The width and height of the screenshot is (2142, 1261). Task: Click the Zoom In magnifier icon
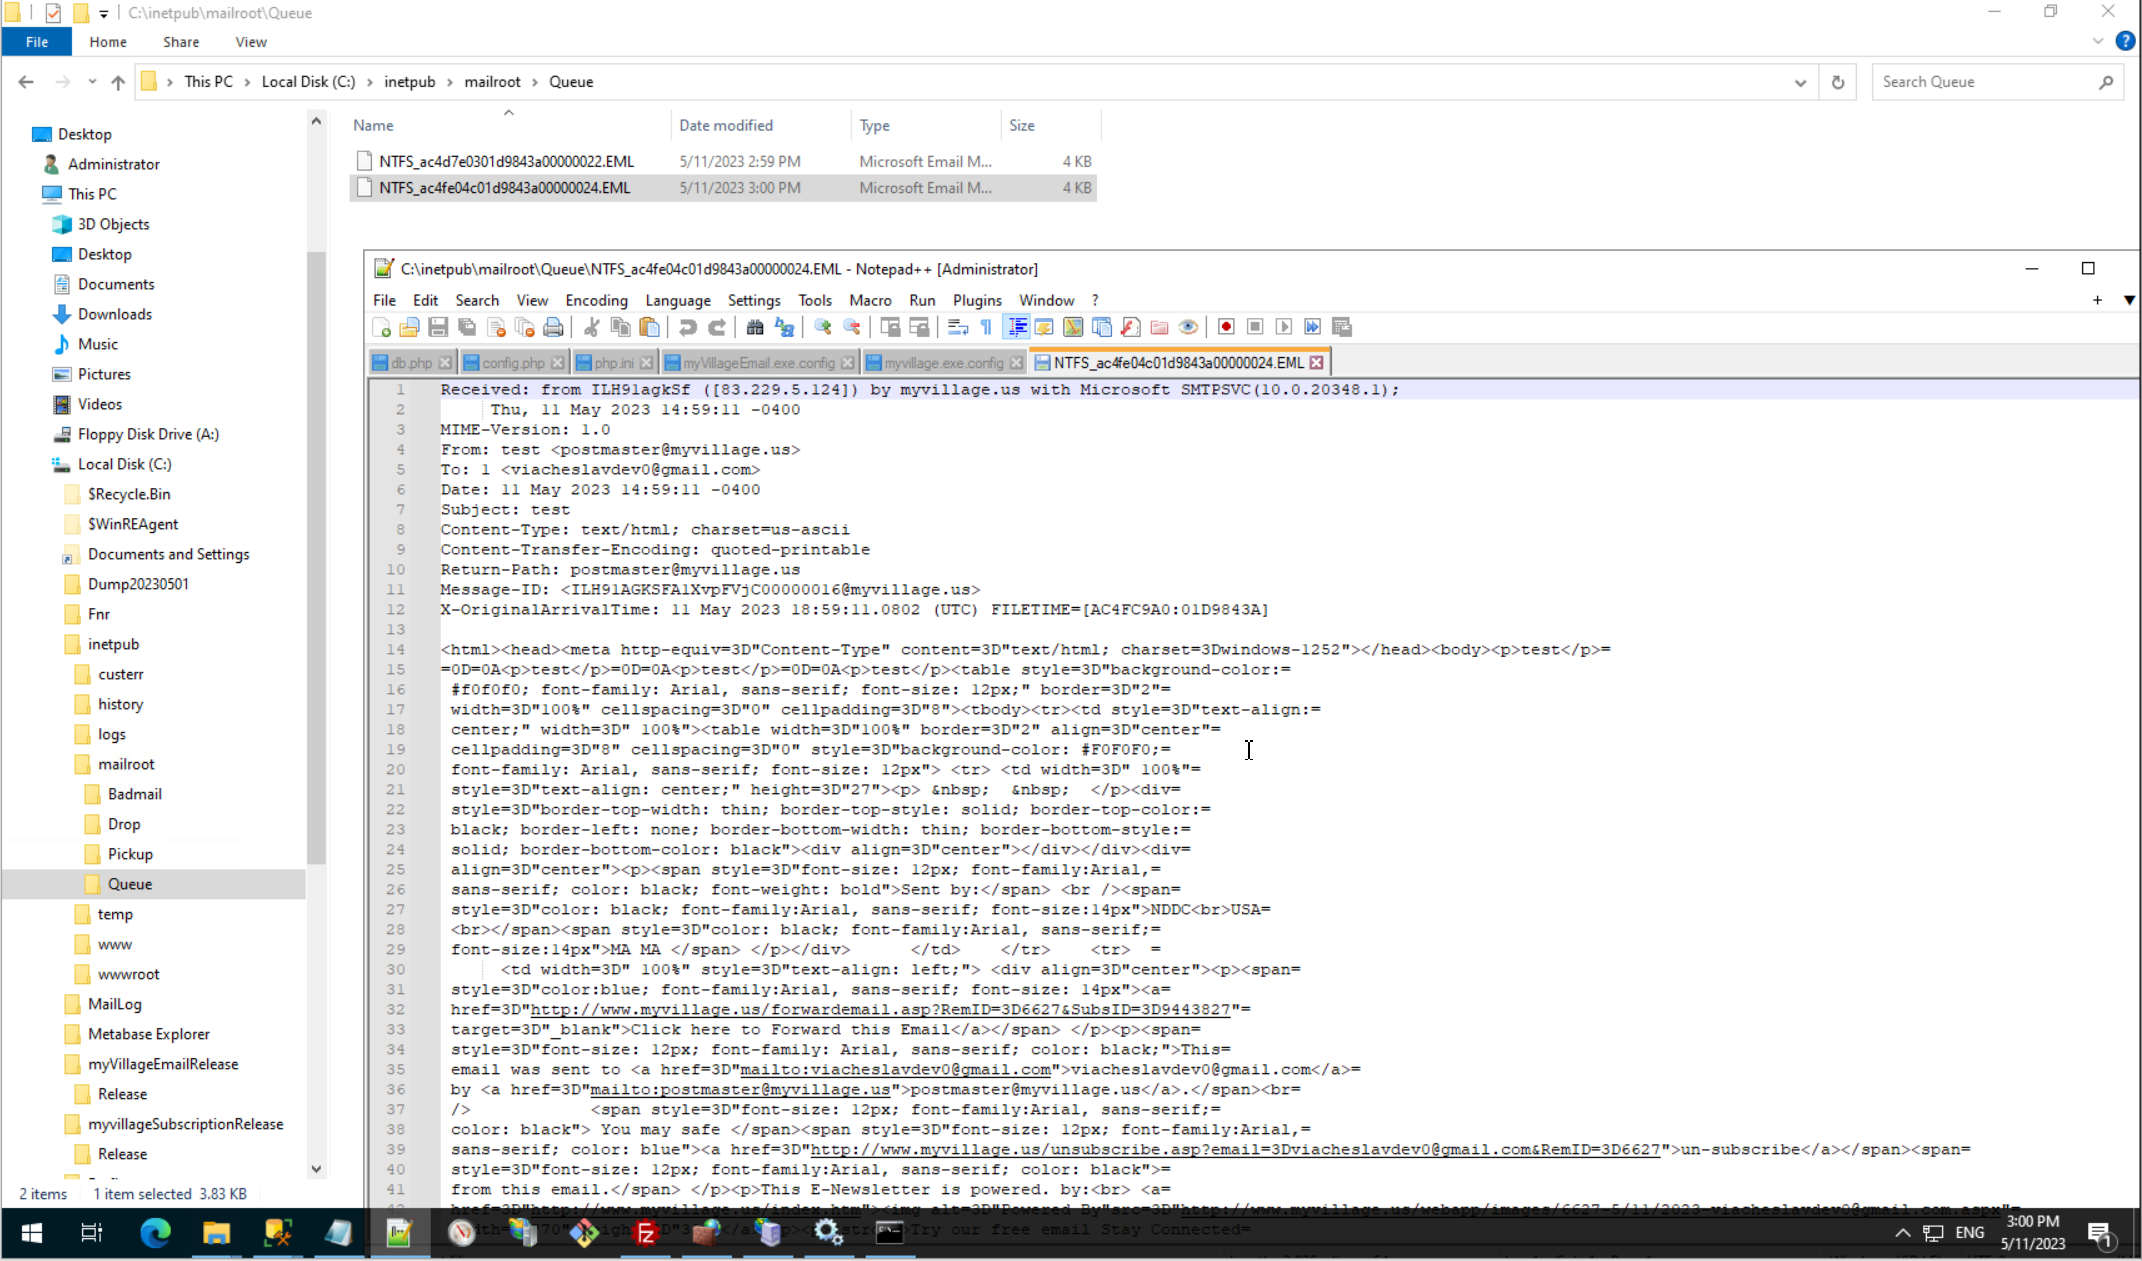pos(822,327)
